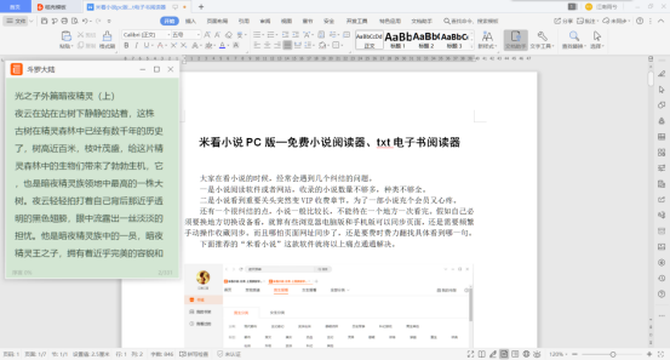Click the zoom slider handle in status bar
The height and width of the screenshot is (360, 670).
pyautogui.click(x=613, y=354)
